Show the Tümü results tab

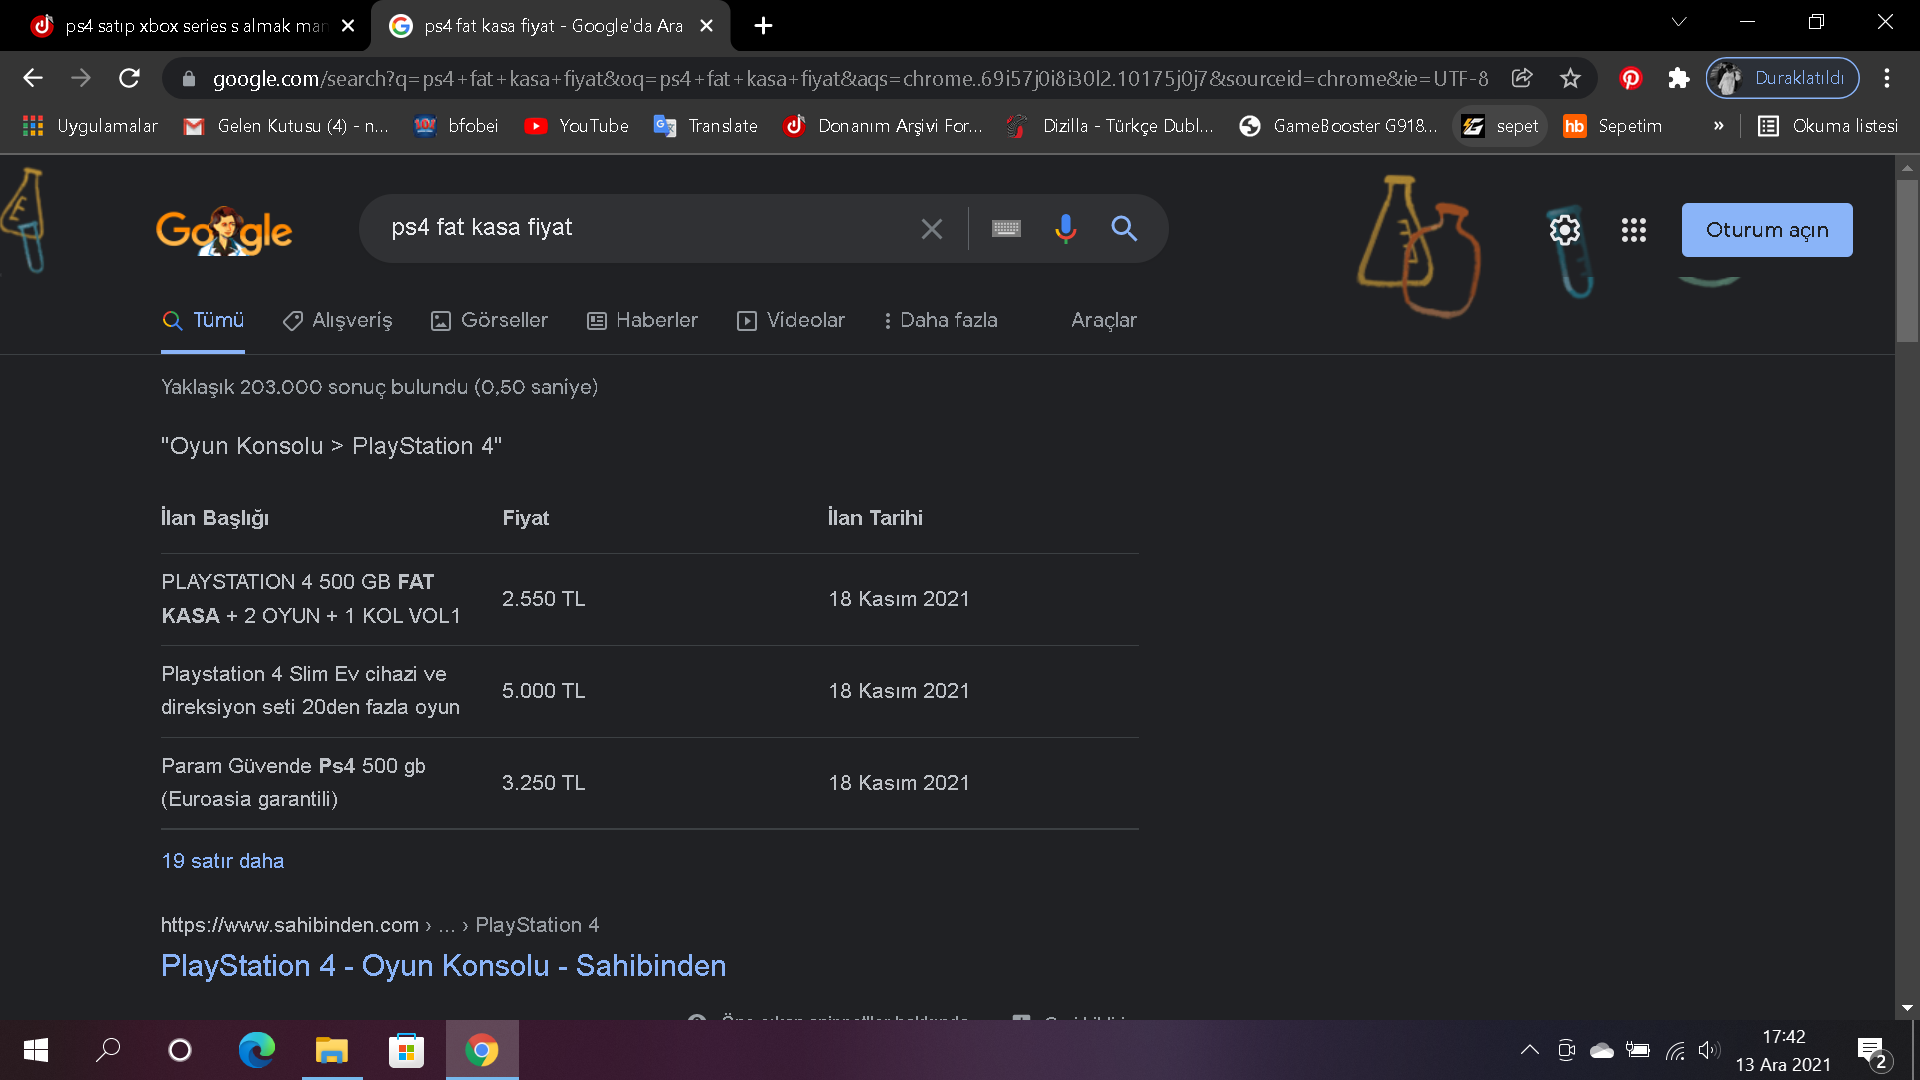pyautogui.click(x=203, y=320)
